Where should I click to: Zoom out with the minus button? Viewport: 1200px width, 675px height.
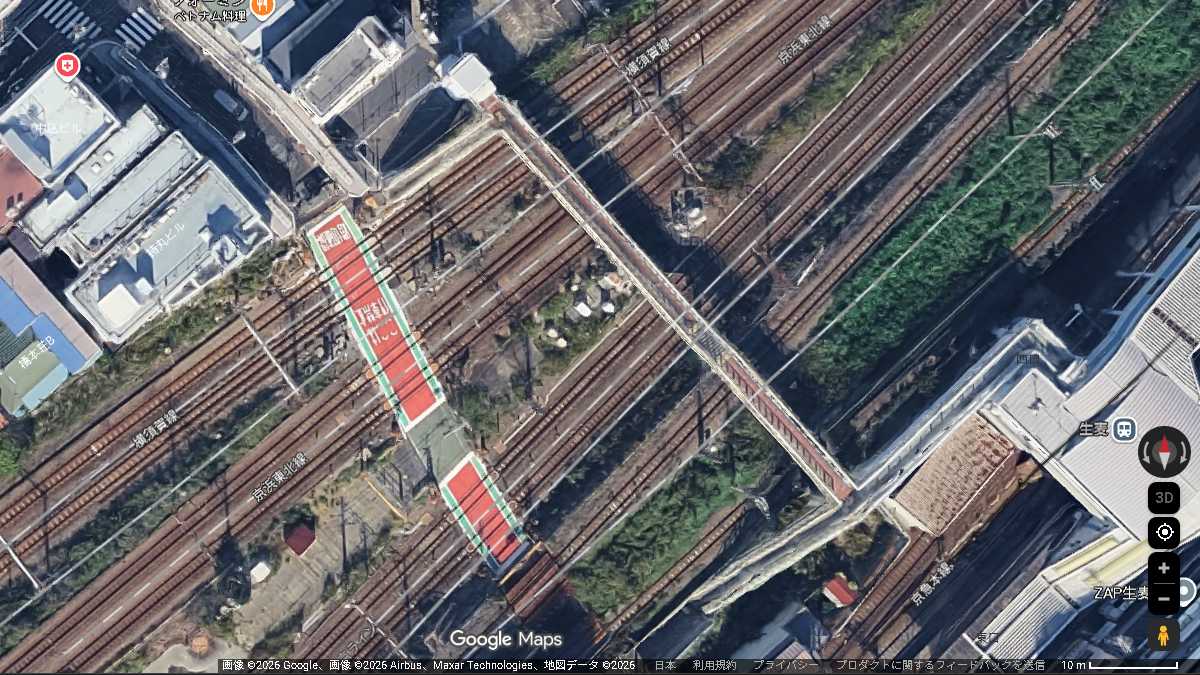(1164, 598)
